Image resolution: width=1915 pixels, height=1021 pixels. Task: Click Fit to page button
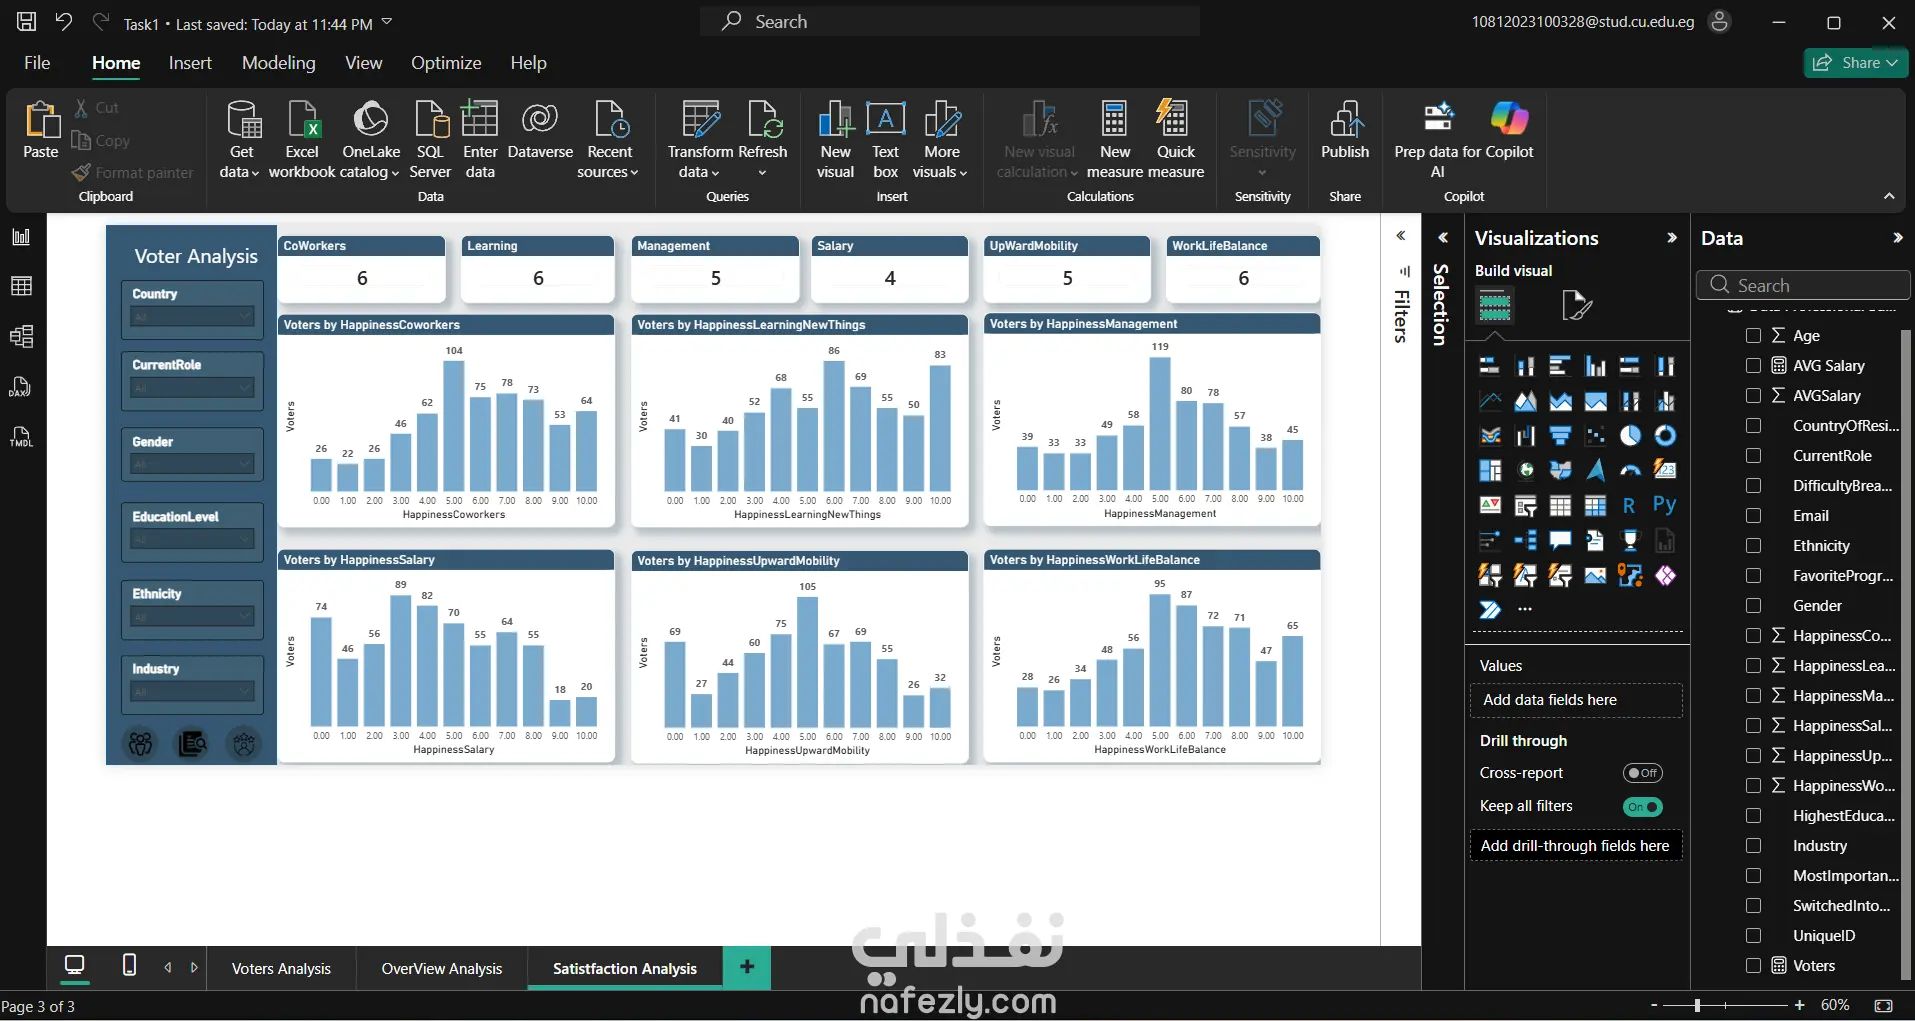[1884, 1005]
